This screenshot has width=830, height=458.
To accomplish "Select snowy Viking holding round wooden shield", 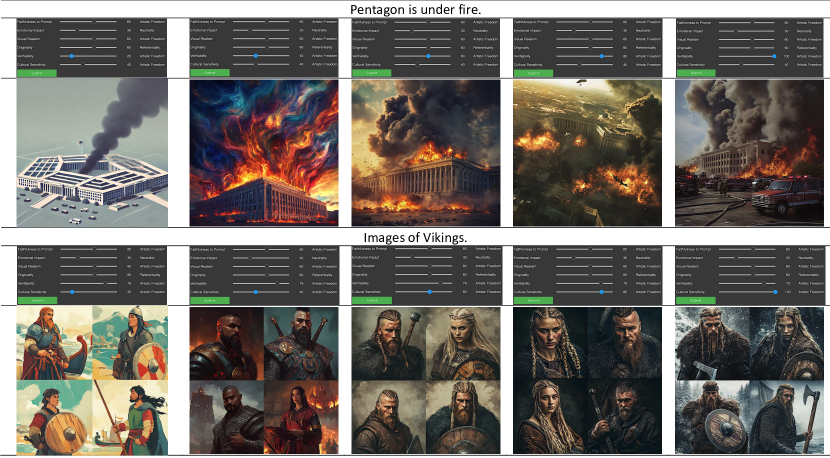I will point(712,417).
